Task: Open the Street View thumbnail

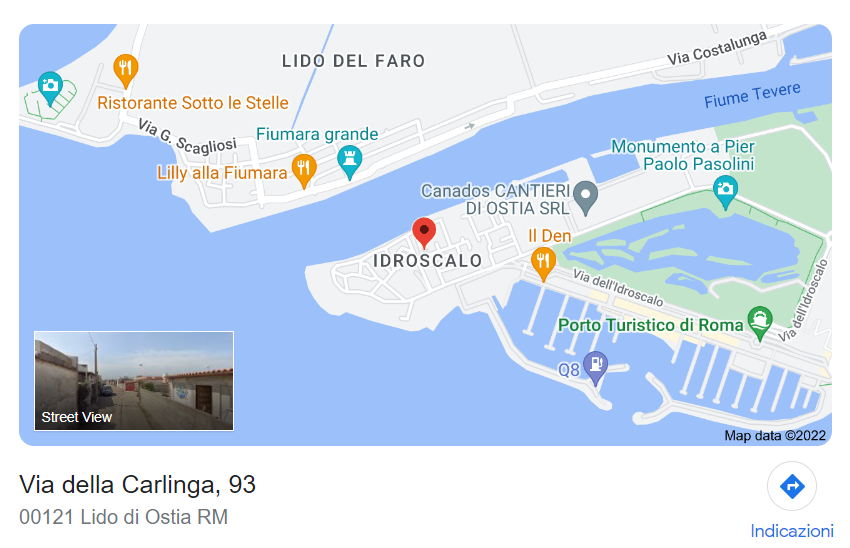Action: [134, 381]
